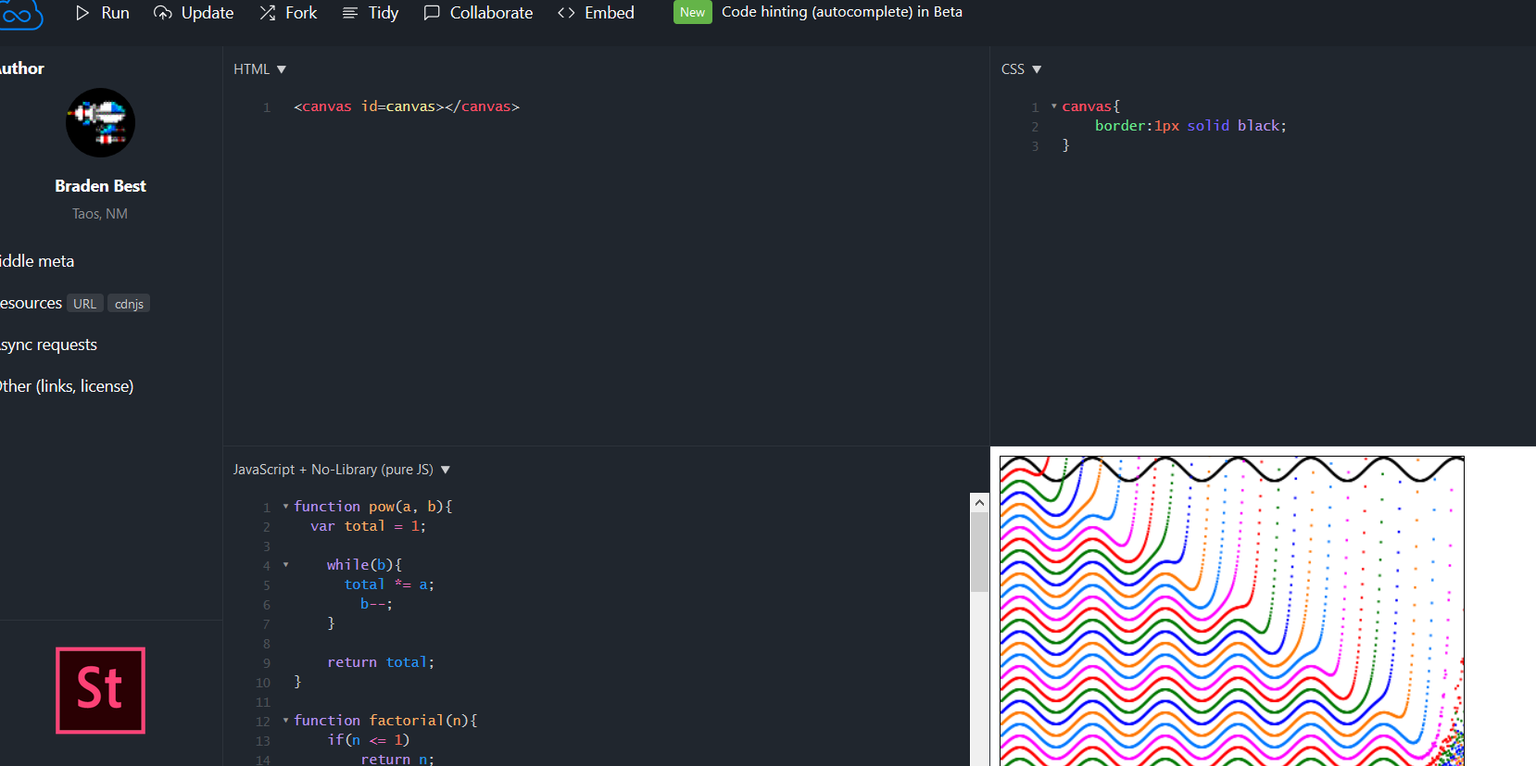Open the CSS panel dropdown
1536x766 pixels.
click(x=1021, y=69)
